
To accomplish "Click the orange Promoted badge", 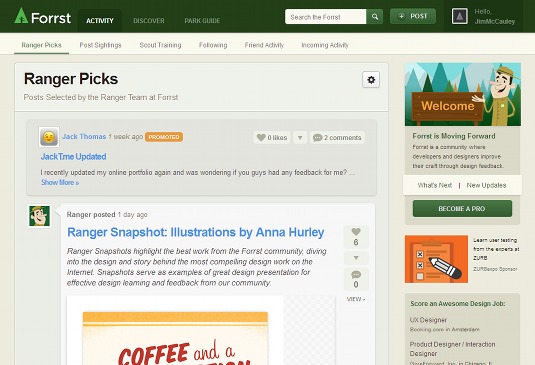I will pos(164,137).
